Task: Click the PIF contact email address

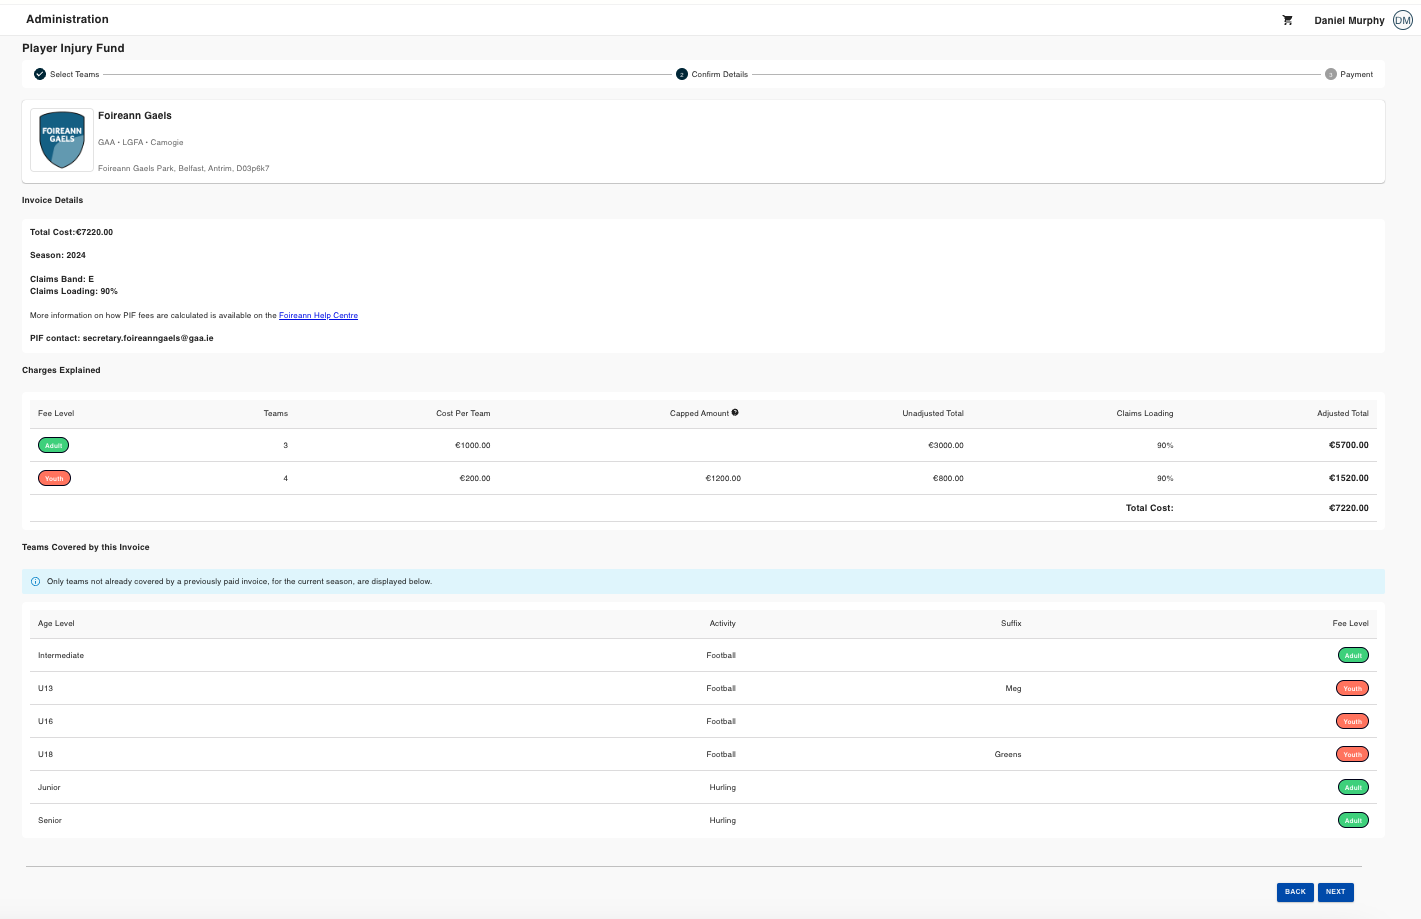Action: coord(148,338)
